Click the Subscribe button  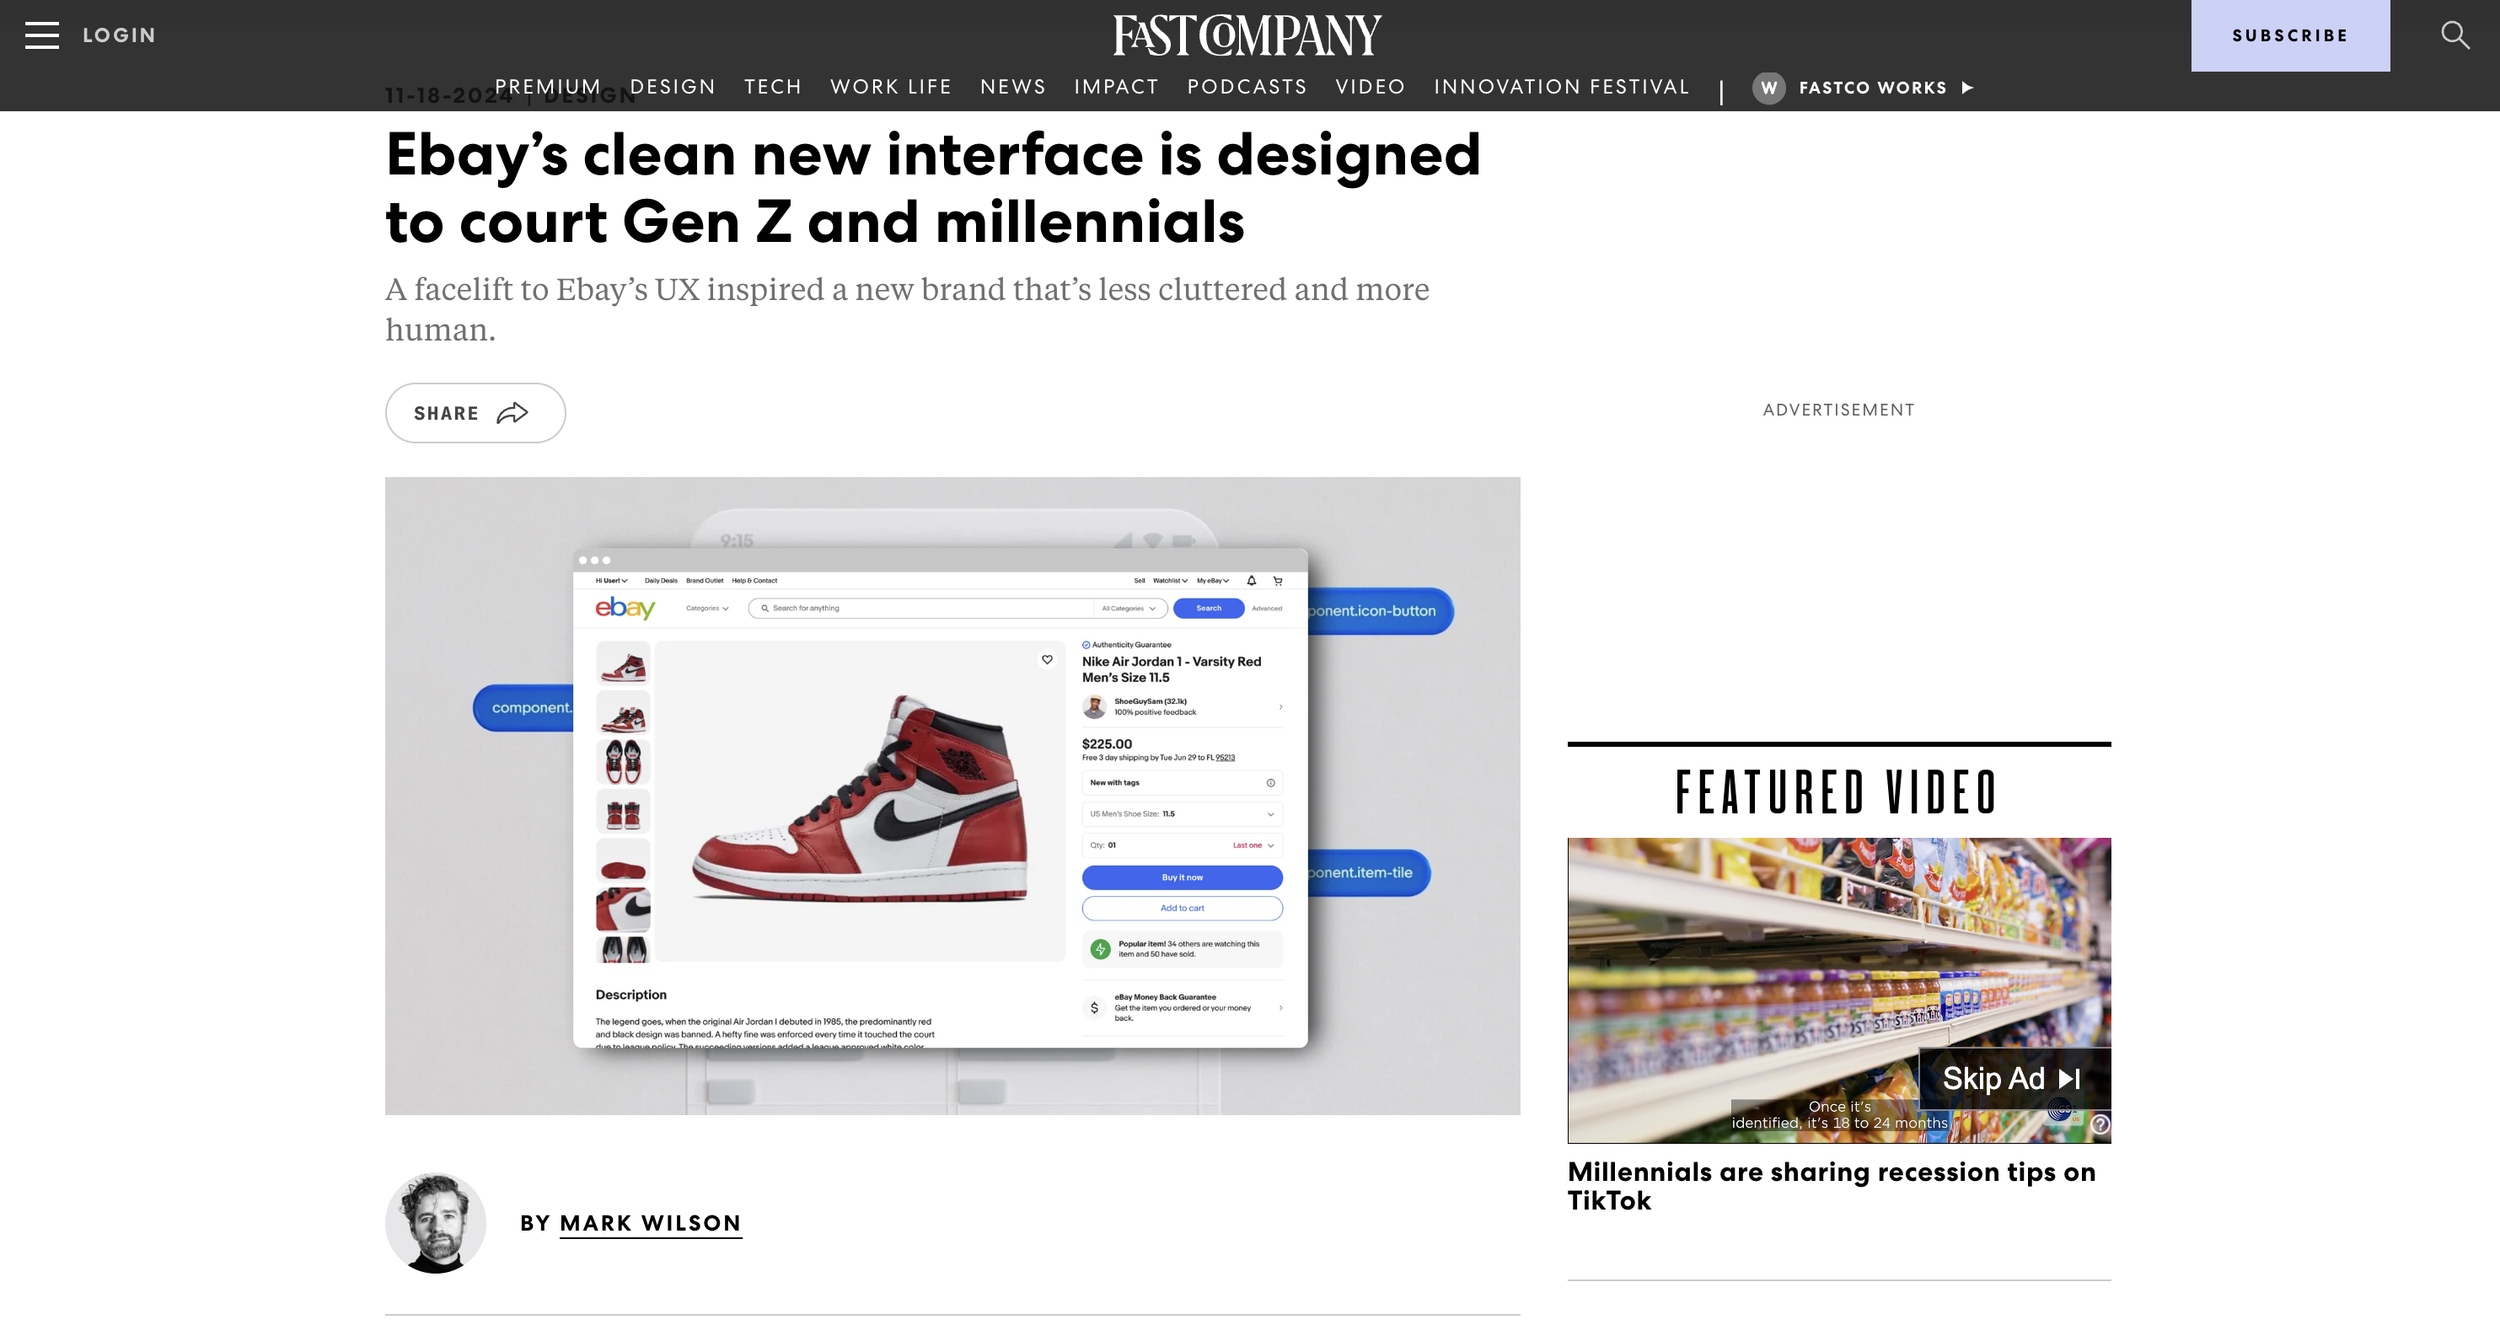pos(2290,35)
